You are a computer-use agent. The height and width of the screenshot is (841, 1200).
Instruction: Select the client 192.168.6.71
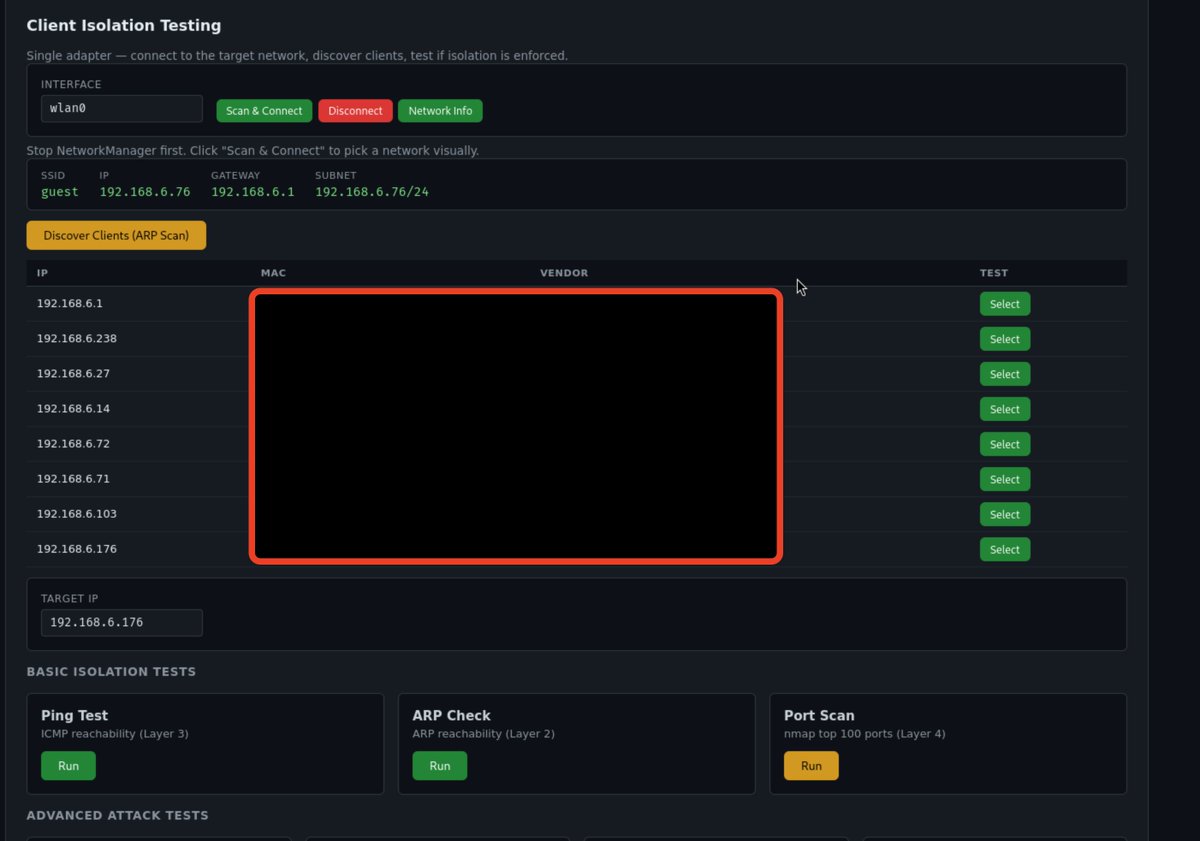[1005, 479]
